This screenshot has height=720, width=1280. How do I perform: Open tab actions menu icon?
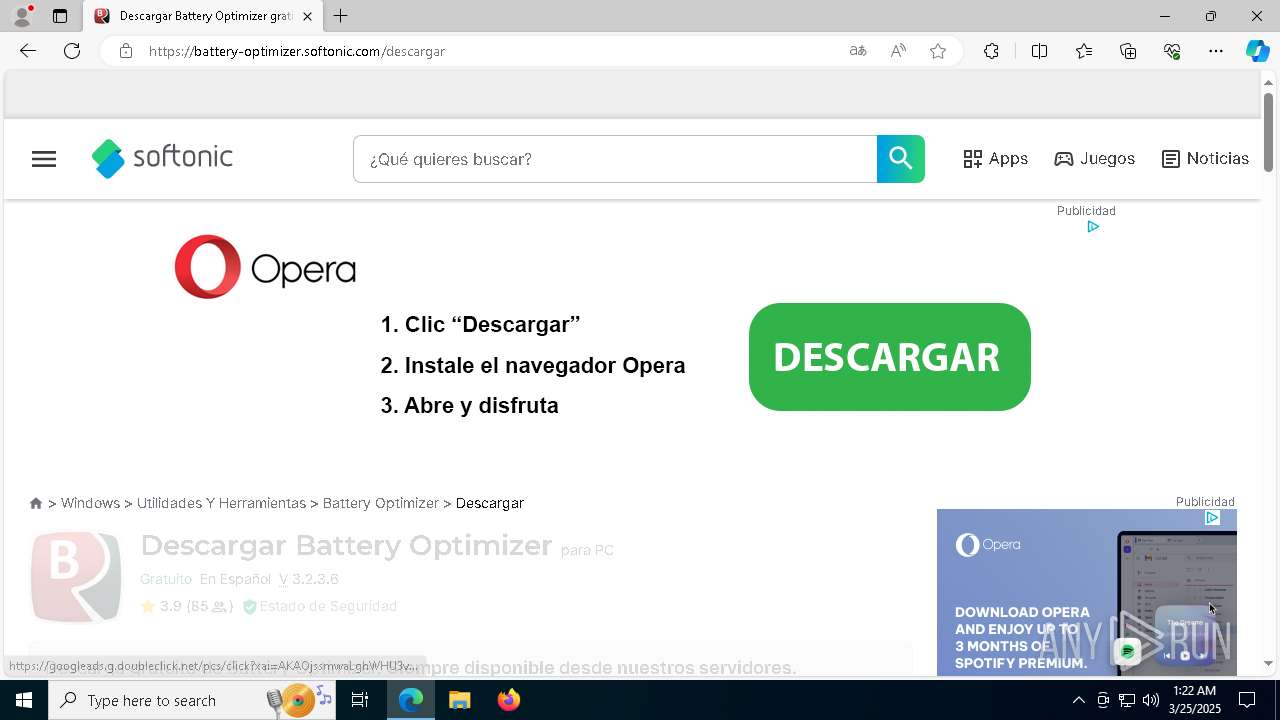click(60, 16)
